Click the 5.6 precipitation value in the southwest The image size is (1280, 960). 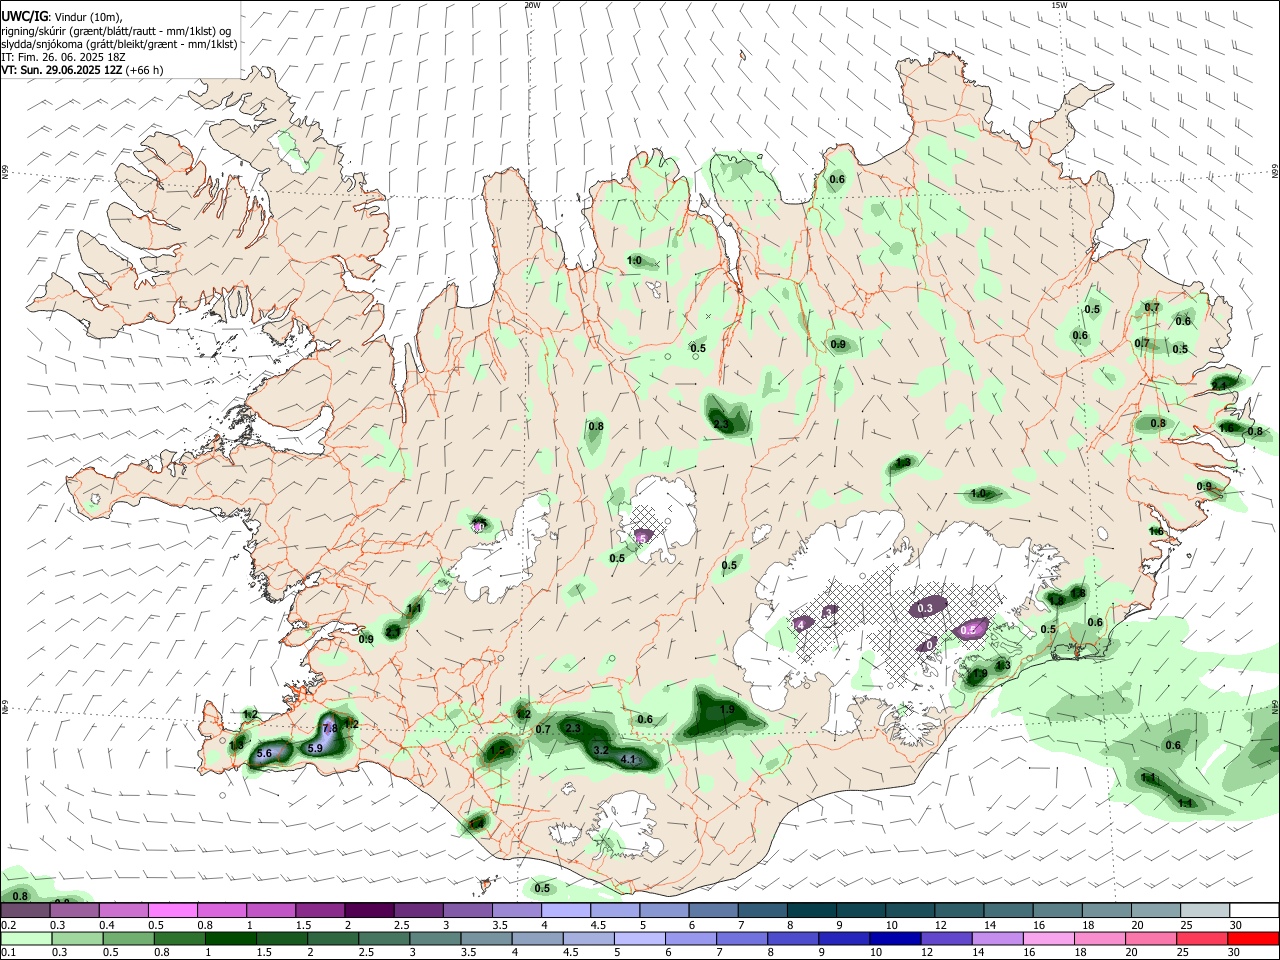click(x=265, y=753)
